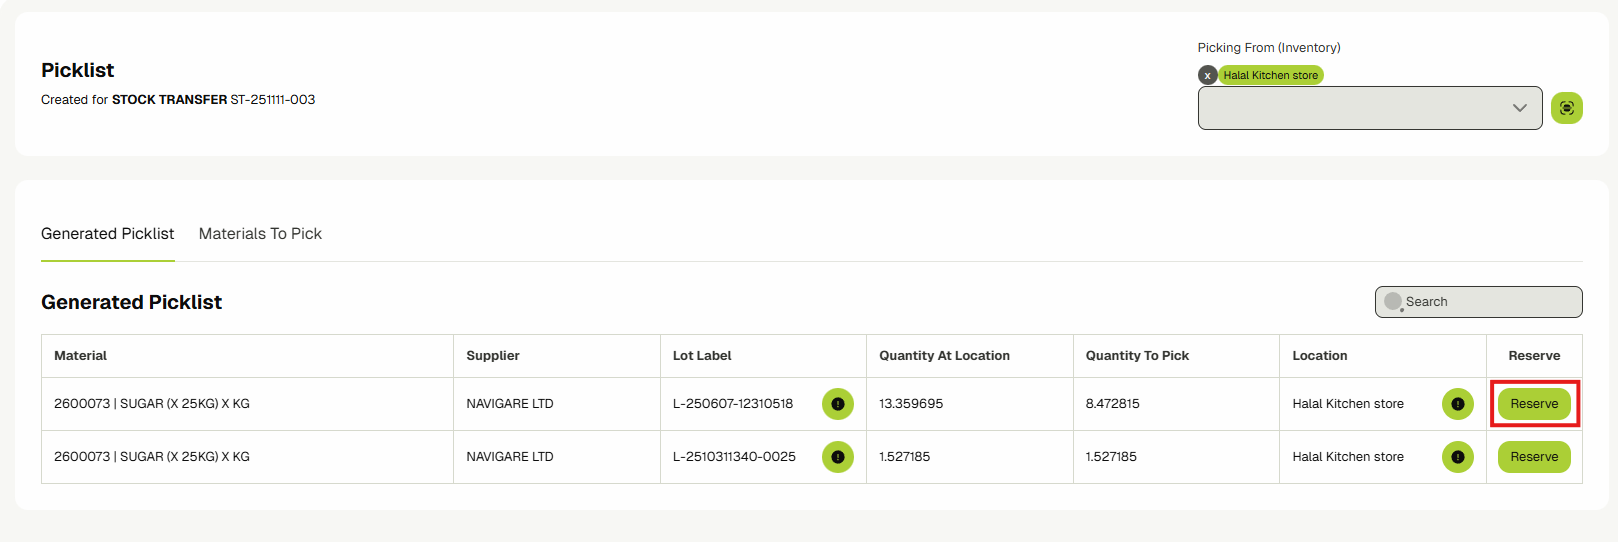Click the green scan icon button
Screen dimensions: 1618x542
click(x=1566, y=108)
